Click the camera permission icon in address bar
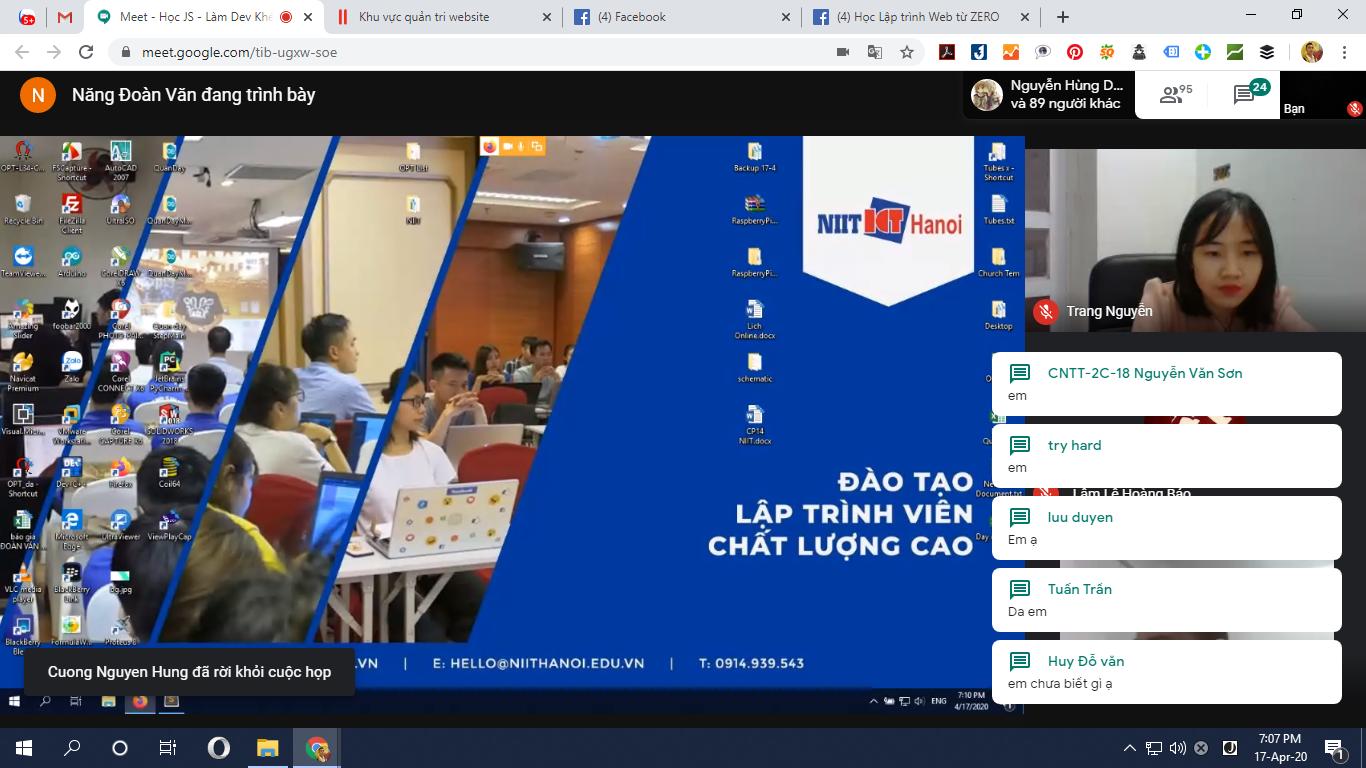This screenshot has width=1366, height=768. coord(843,52)
